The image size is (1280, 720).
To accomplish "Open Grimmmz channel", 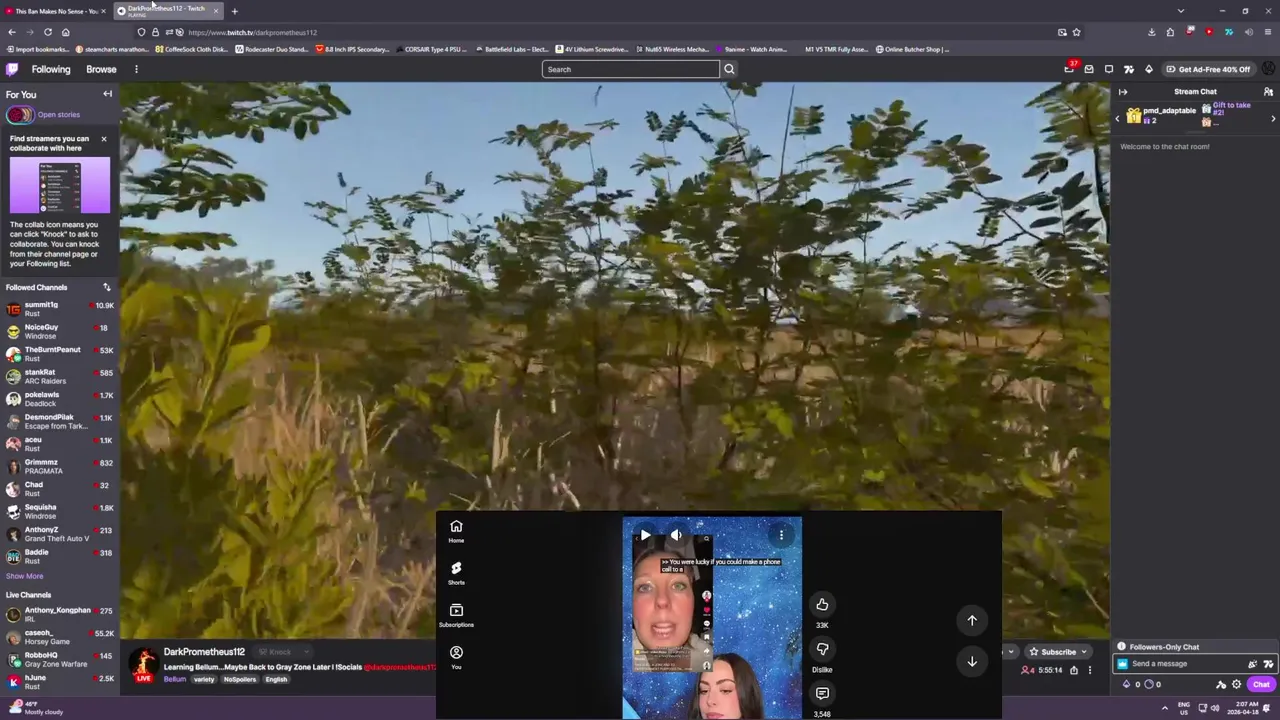I will [60, 466].
